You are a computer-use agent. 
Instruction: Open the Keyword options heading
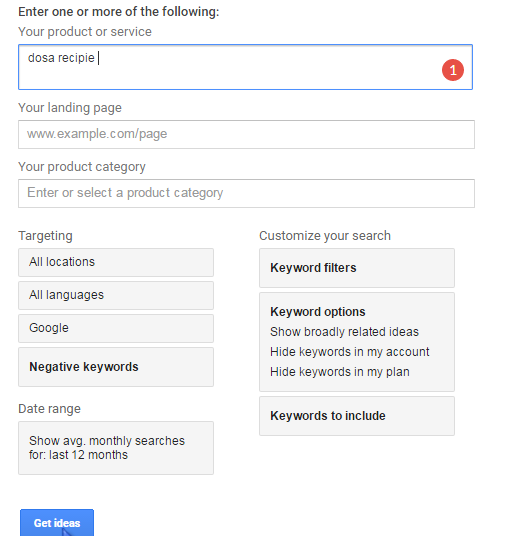point(318,312)
